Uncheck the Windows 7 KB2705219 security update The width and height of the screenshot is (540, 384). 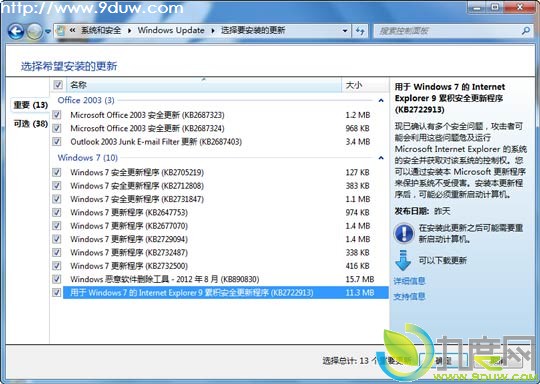57,172
